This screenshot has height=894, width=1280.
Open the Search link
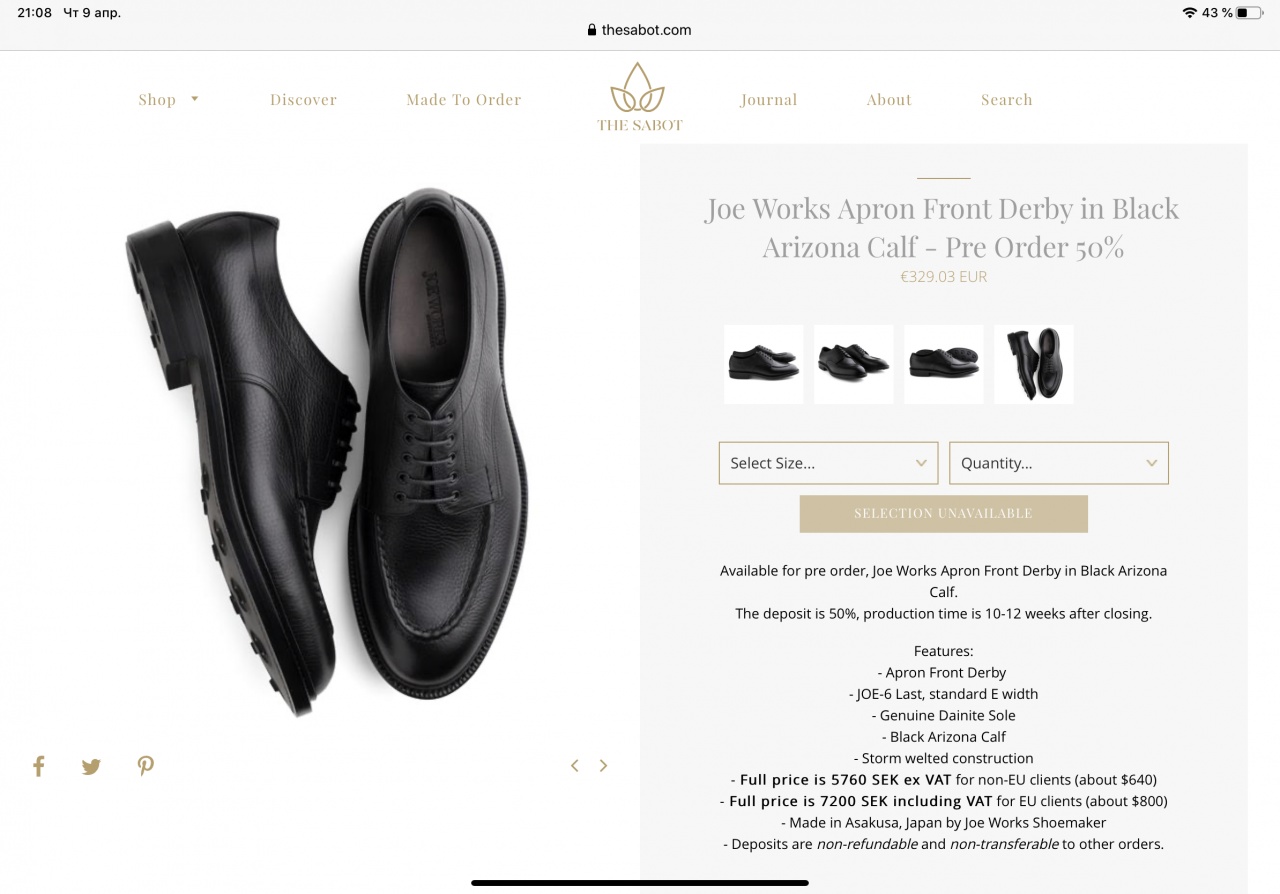[x=1007, y=100]
